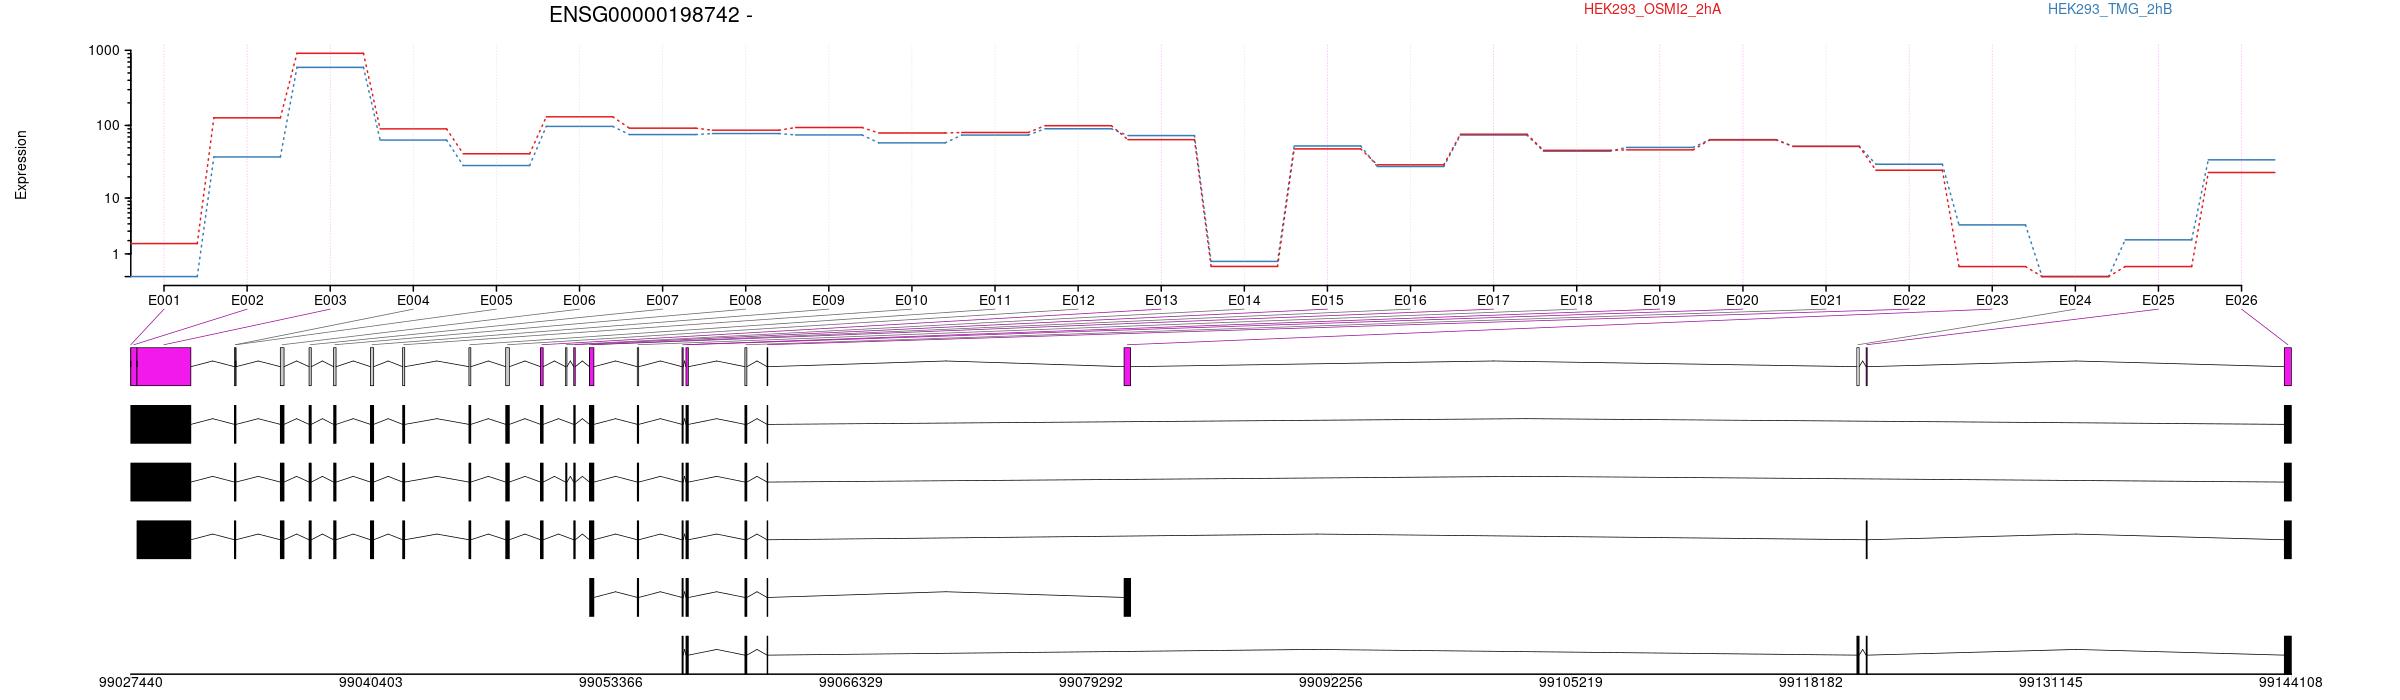Click exon label E008

[x=745, y=300]
